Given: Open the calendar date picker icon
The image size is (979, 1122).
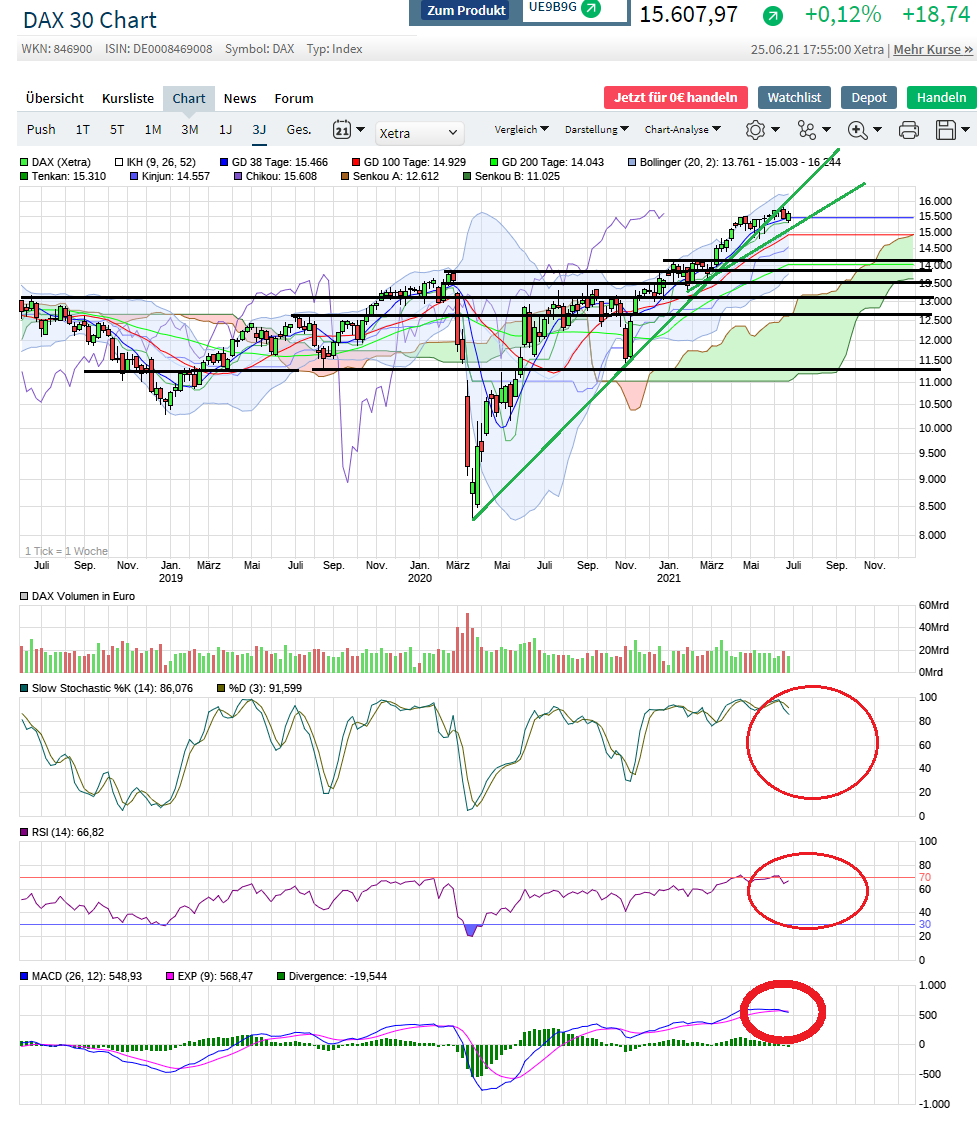Looking at the screenshot, I should tap(344, 129).
